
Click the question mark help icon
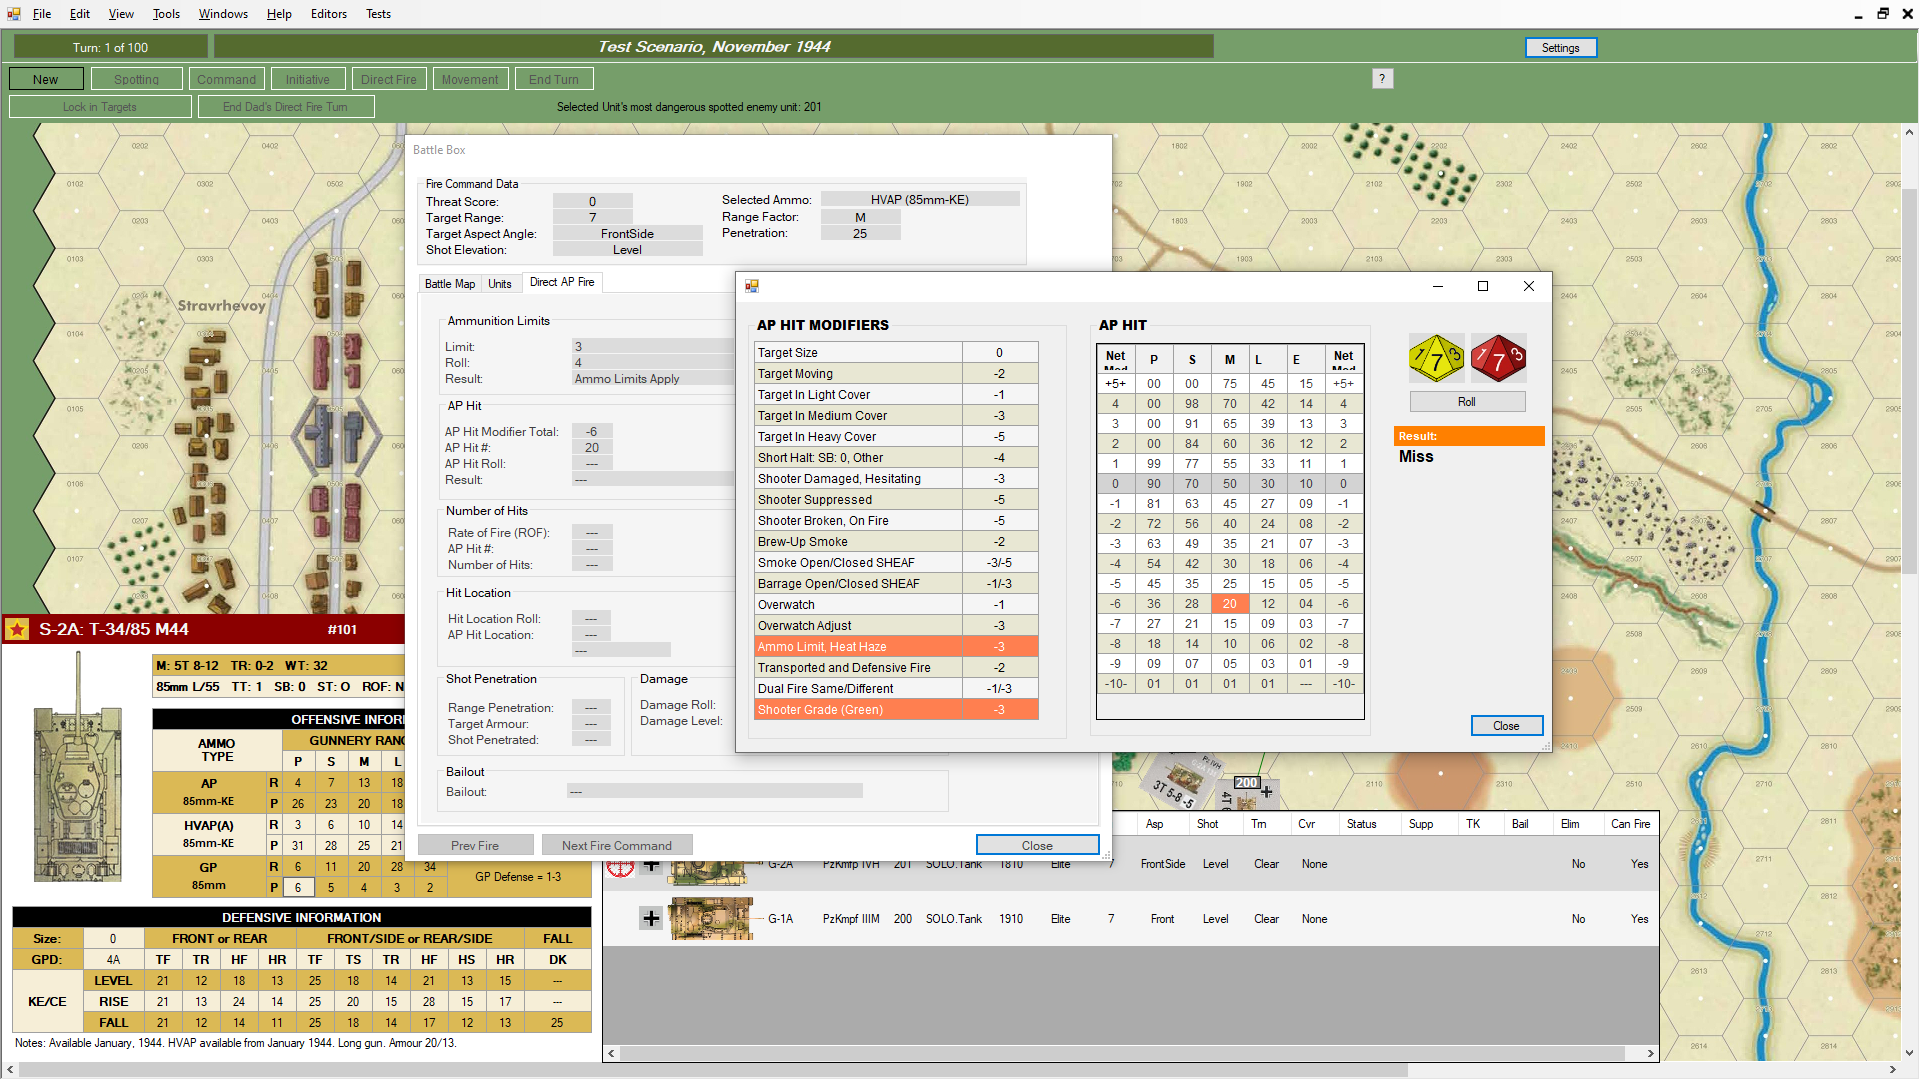pyautogui.click(x=1382, y=79)
